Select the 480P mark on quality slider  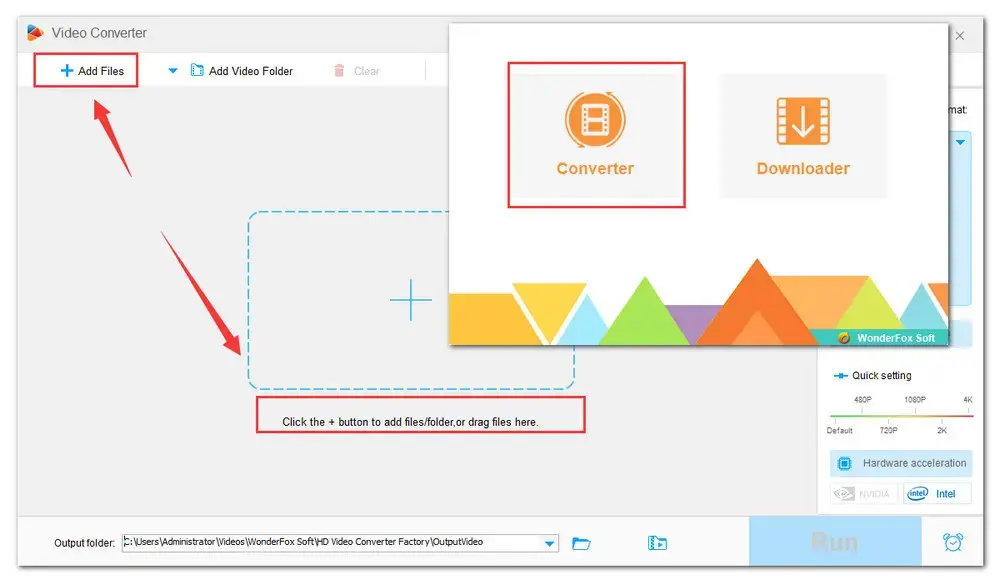pos(862,399)
